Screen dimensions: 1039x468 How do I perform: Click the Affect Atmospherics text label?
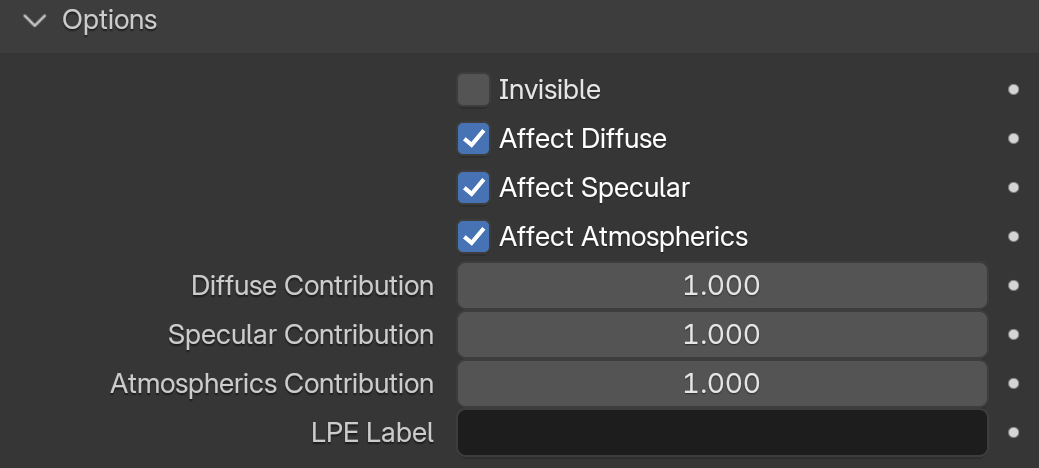624,237
